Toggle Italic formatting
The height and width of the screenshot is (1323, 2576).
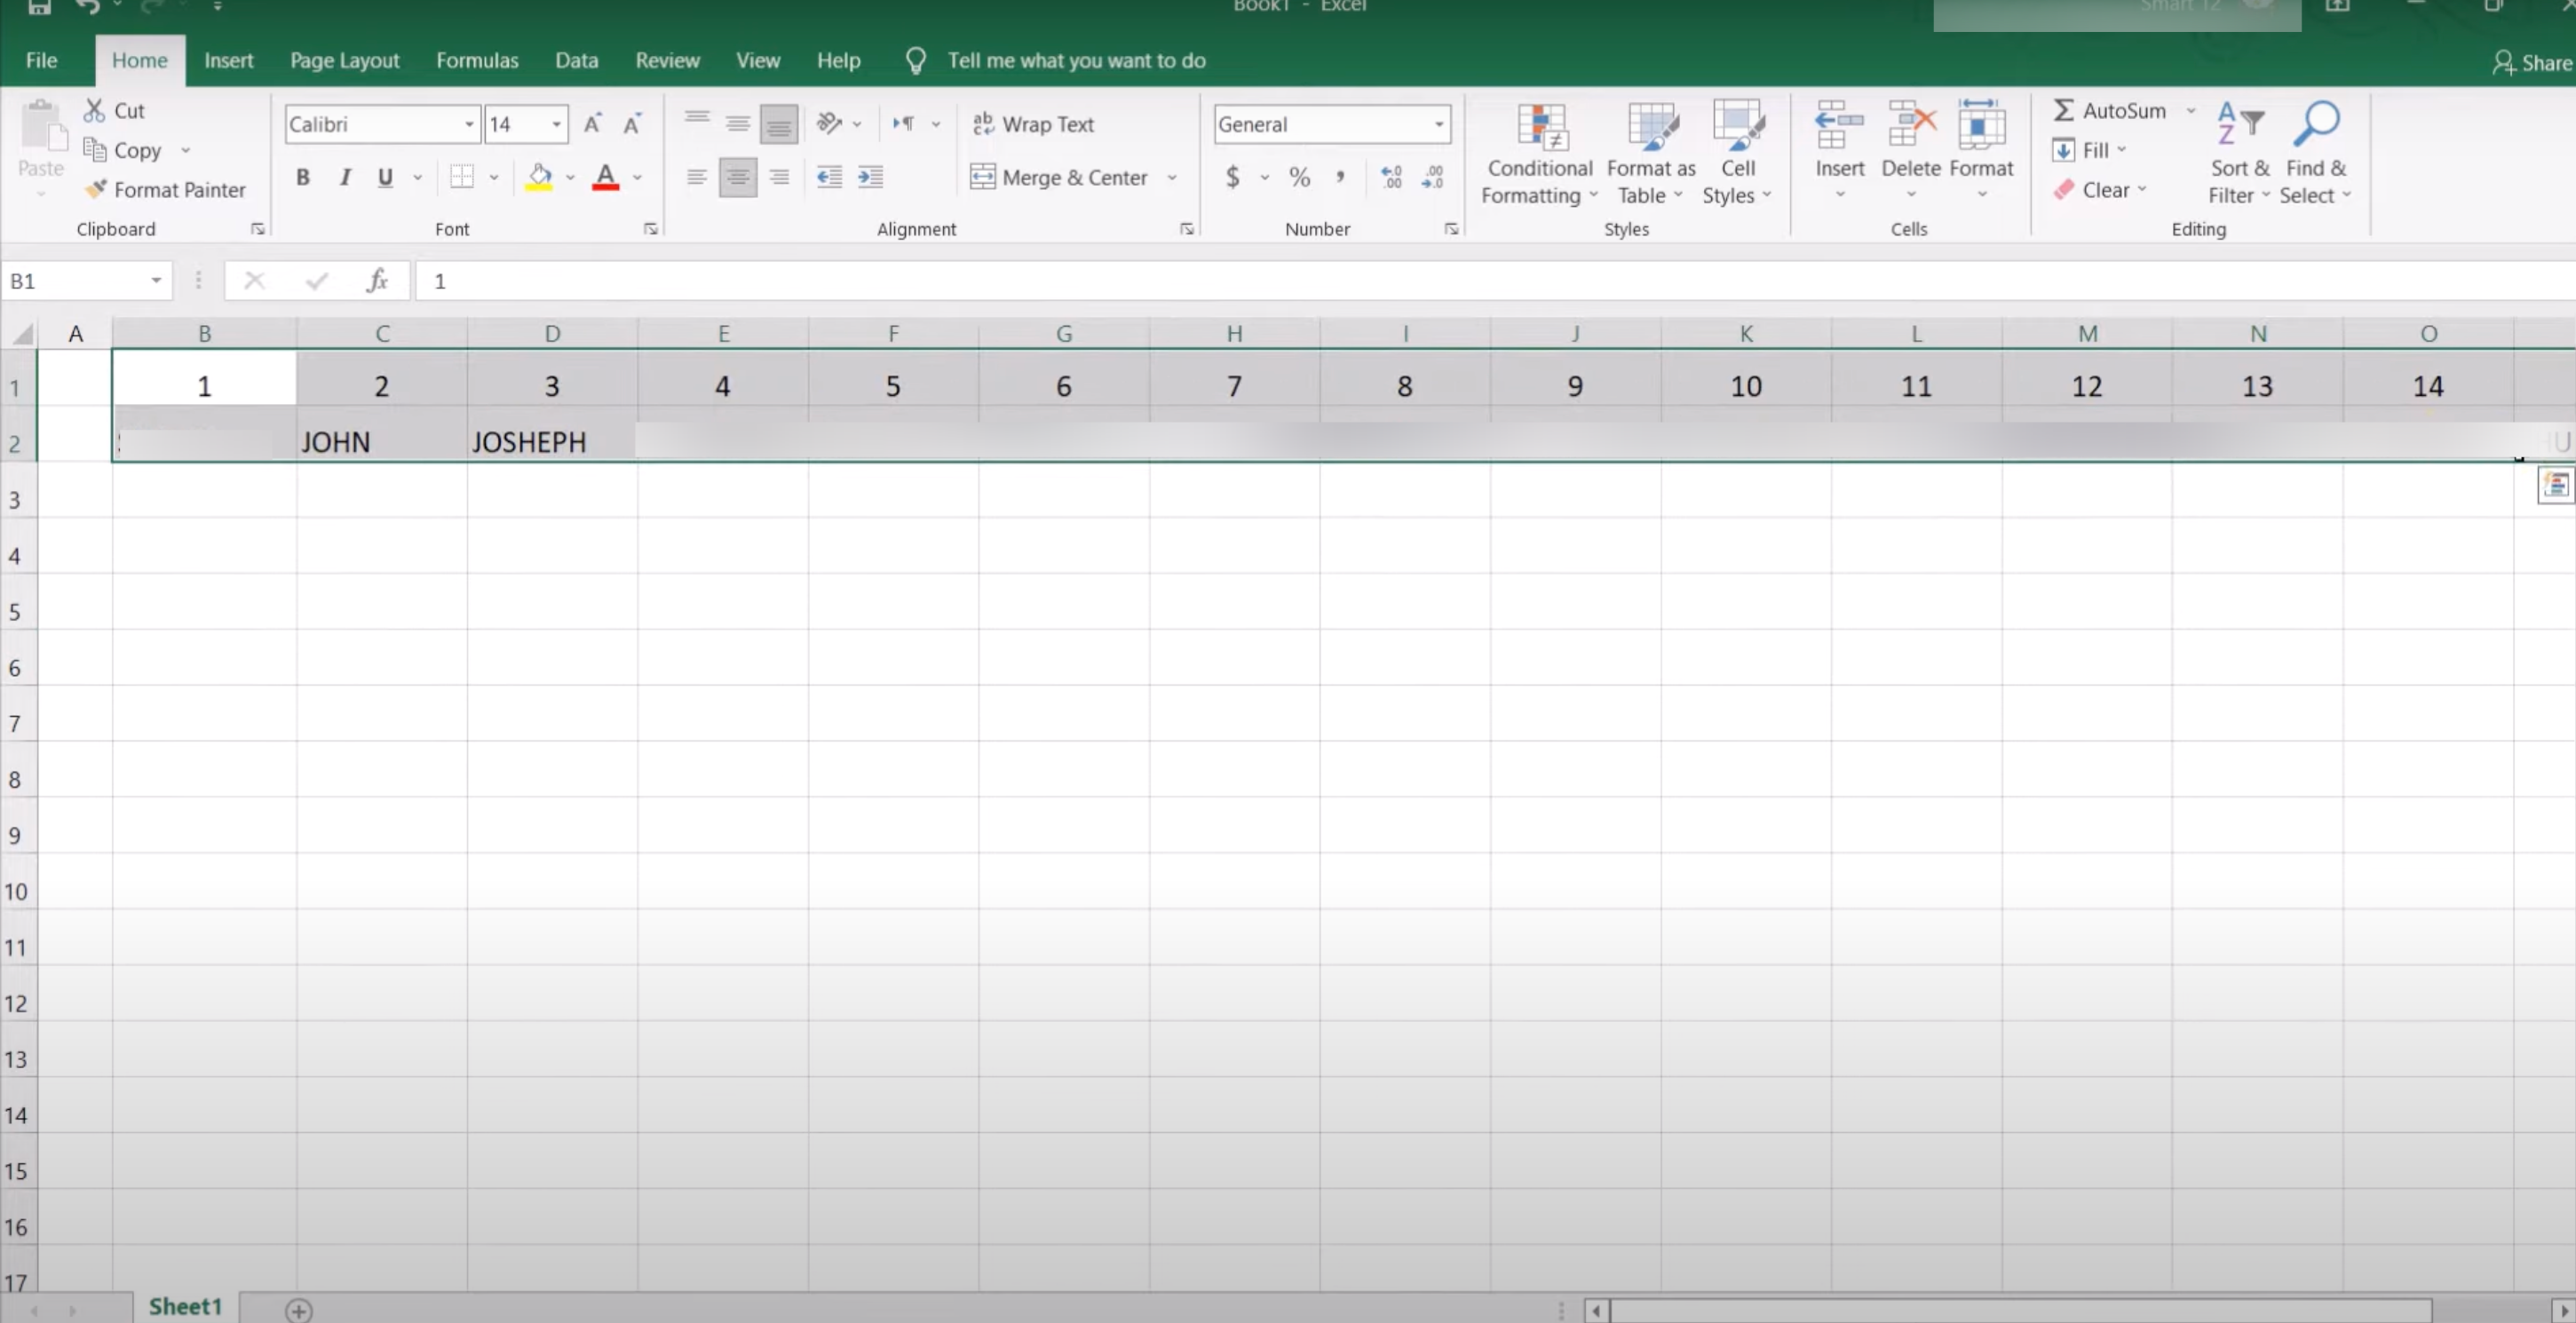[x=345, y=177]
